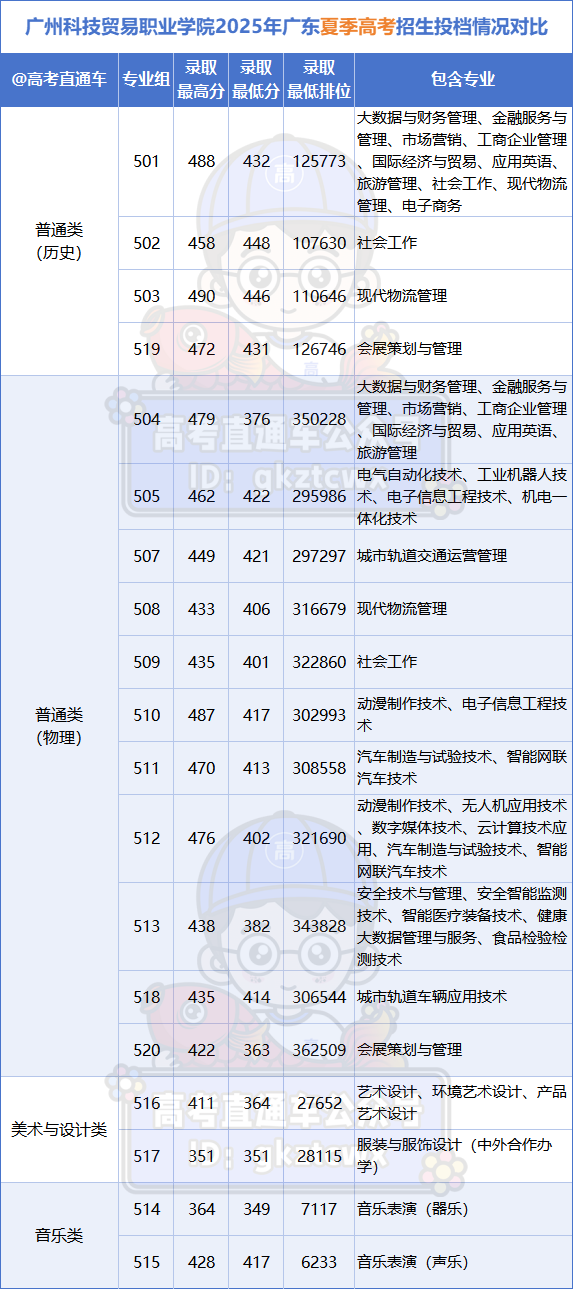This screenshot has width=573, height=1289.
Task: Select the 美术与设计类 category cell
Action: coord(59,1129)
